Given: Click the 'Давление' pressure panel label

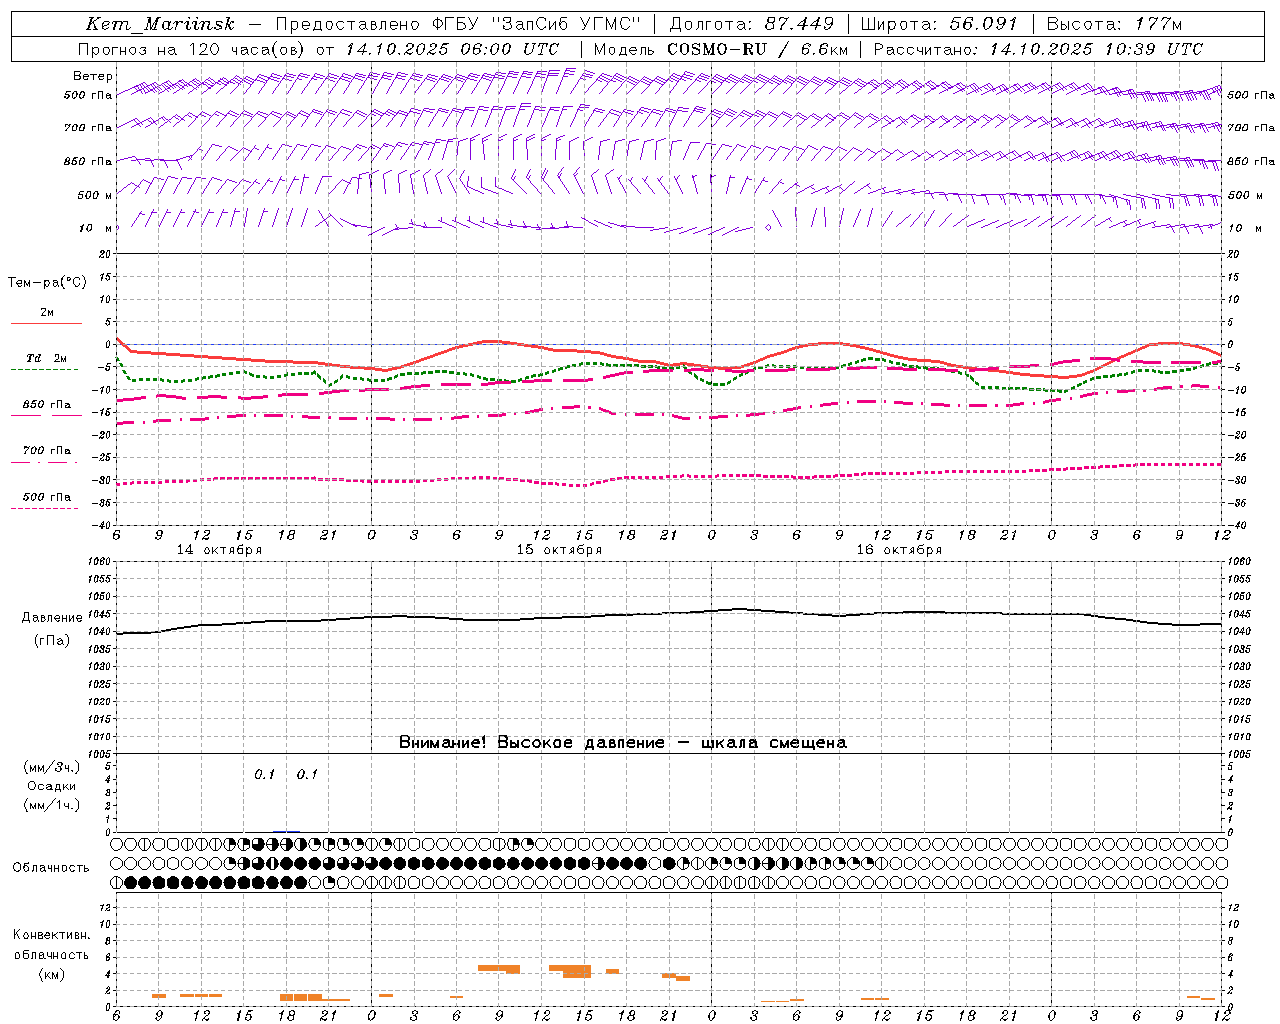Looking at the screenshot, I should [52, 617].
